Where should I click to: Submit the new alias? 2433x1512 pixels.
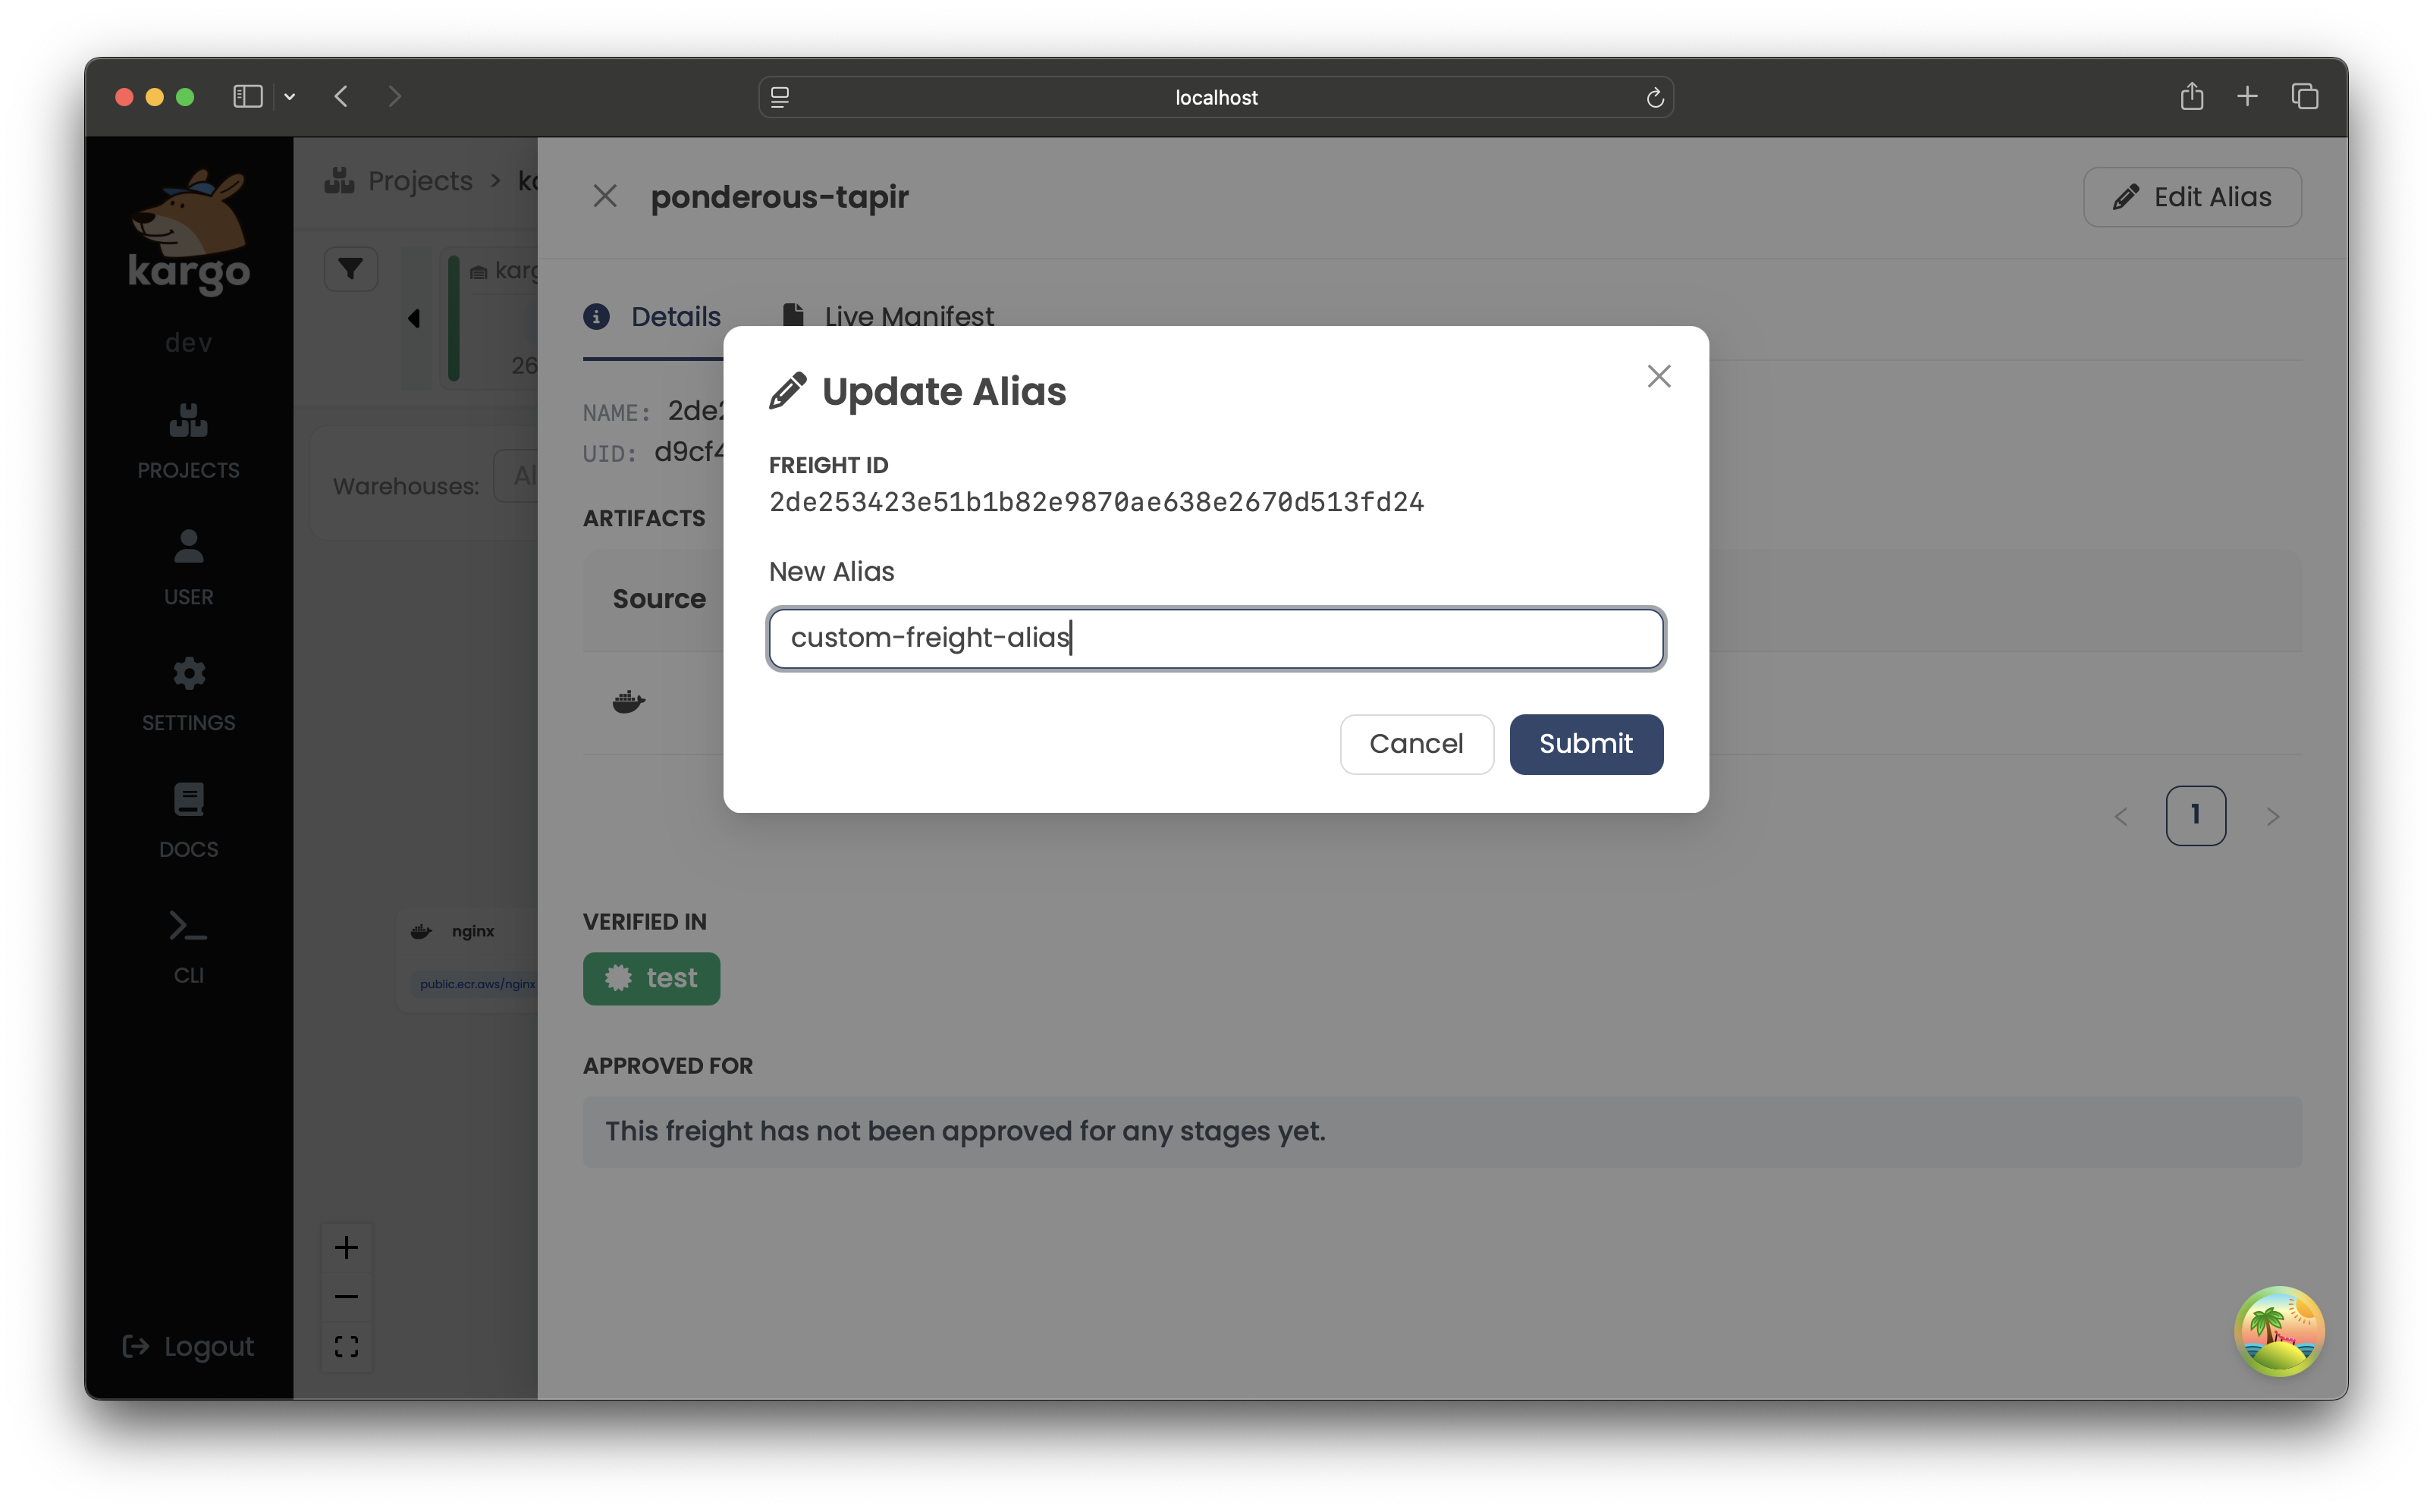coord(1585,744)
